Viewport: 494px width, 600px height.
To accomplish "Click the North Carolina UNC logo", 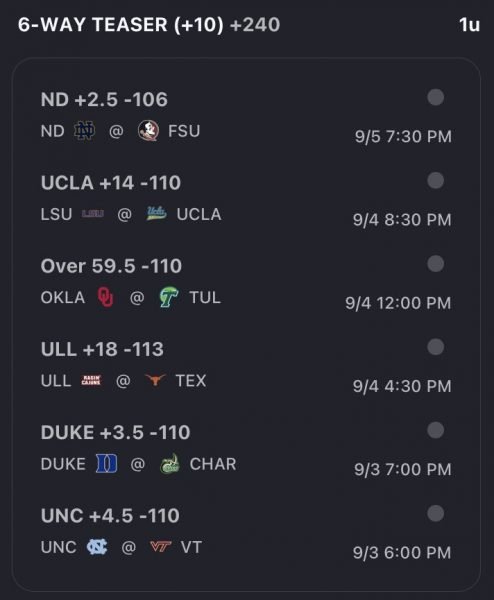I will pos(97,547).
